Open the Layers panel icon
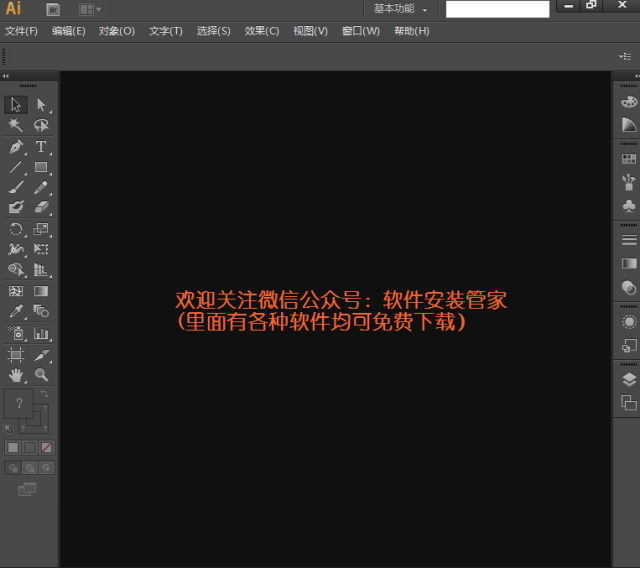640x568 pixels. 628,379
